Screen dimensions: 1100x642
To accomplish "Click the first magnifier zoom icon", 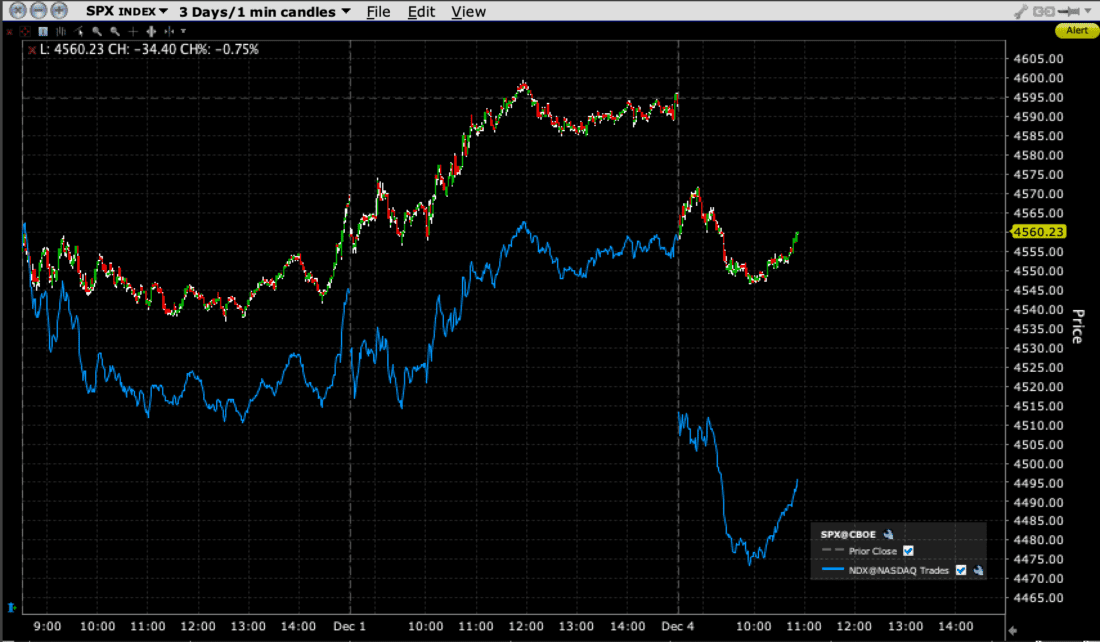I will (97, 32).
